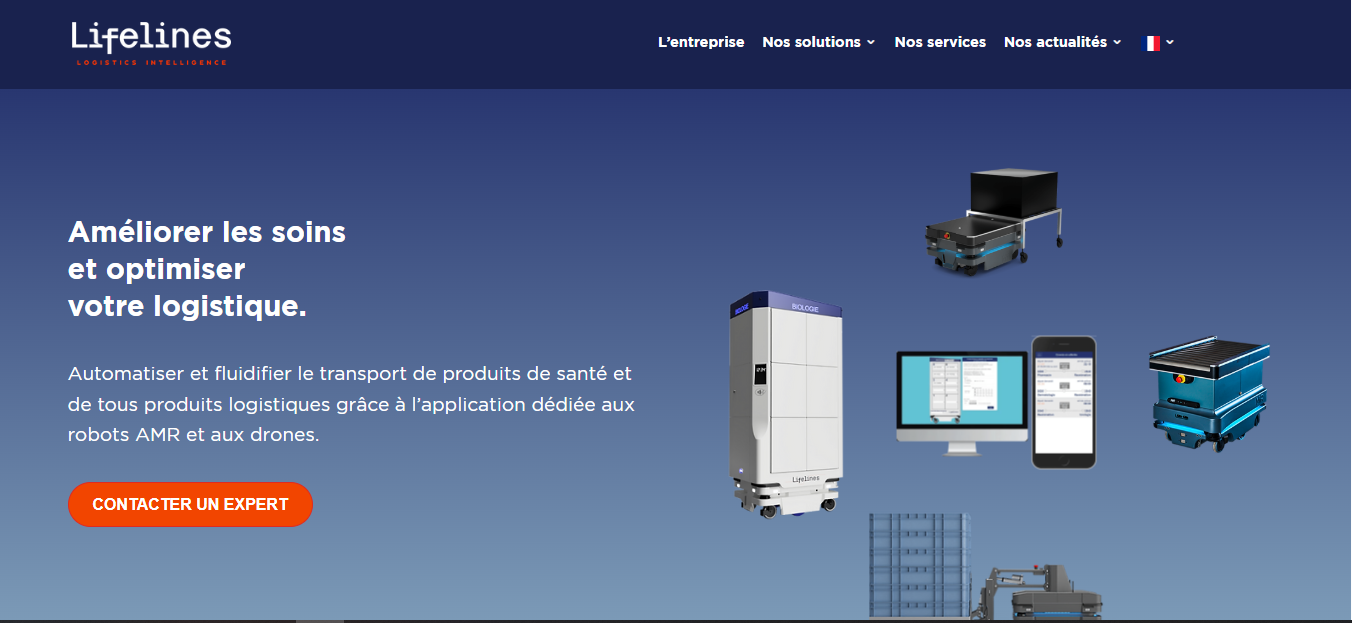Click the smartphone app mockup image
The image size is (1352, 623).
(x=1064, y=402)
